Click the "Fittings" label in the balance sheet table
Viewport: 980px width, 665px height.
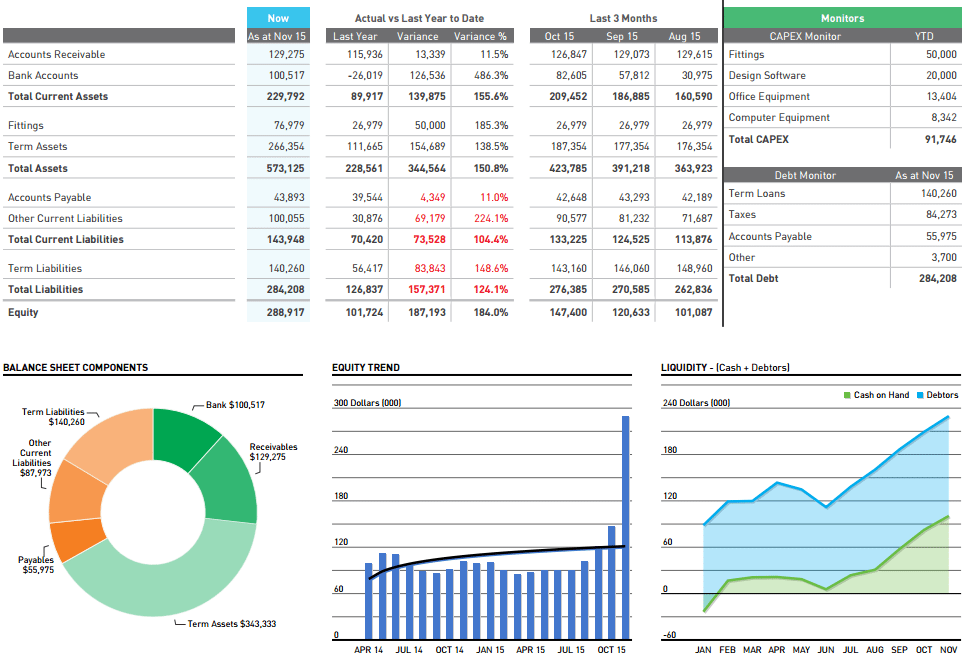[26, 125]
